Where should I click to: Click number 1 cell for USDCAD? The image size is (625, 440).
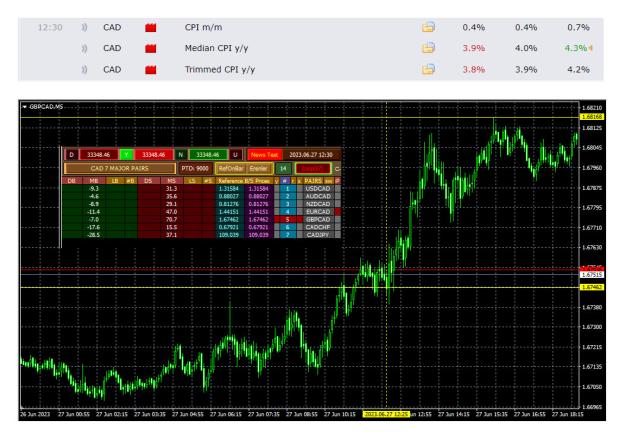(x=287, y=189)
